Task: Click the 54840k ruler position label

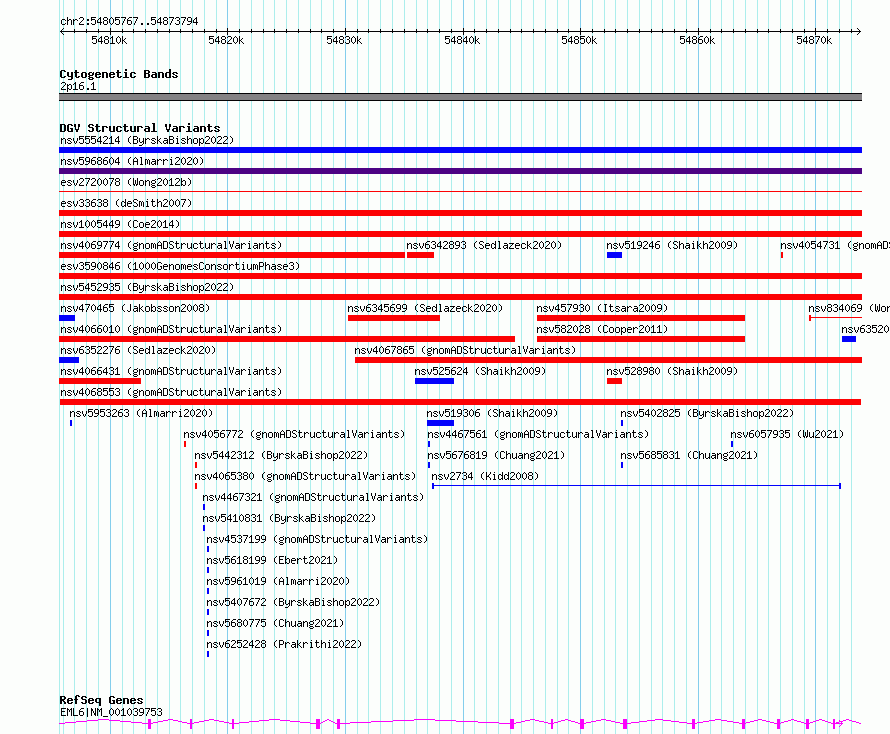Action: (x=462, y=40)
